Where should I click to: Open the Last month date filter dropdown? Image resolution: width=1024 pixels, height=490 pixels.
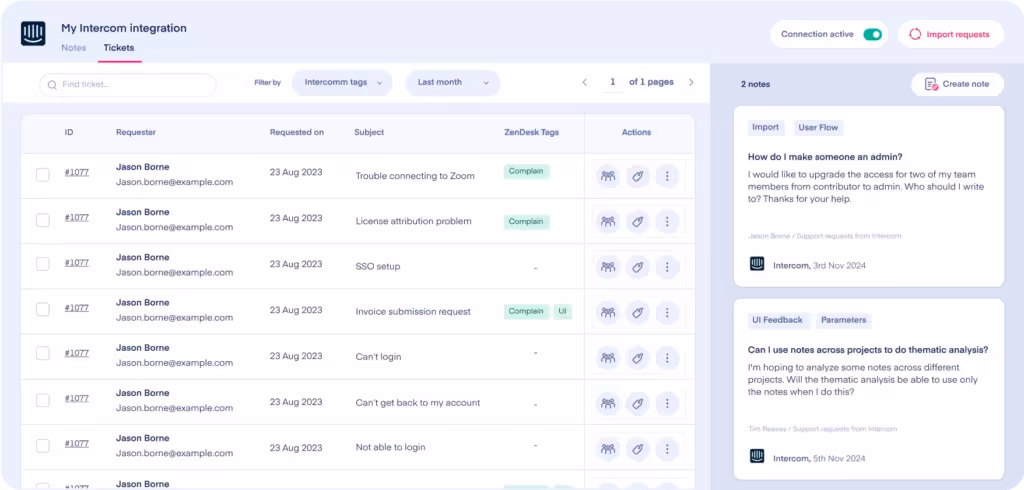pyautogui.click(x=453, y=83)
